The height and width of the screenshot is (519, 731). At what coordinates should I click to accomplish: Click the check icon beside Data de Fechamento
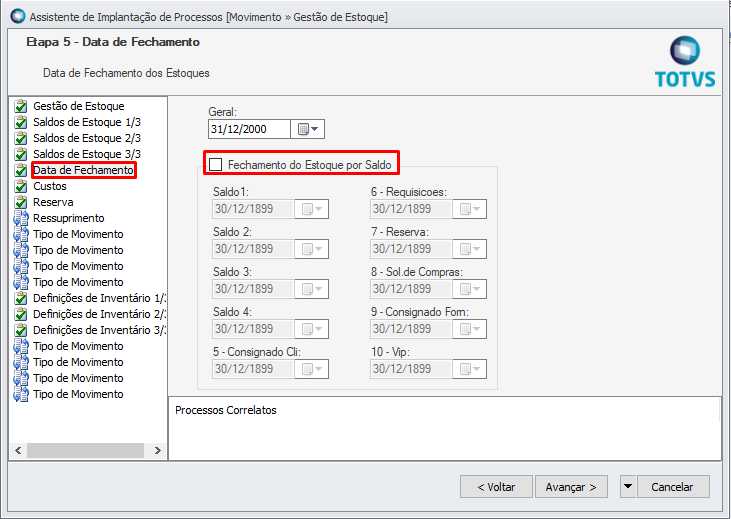point(21,170)
